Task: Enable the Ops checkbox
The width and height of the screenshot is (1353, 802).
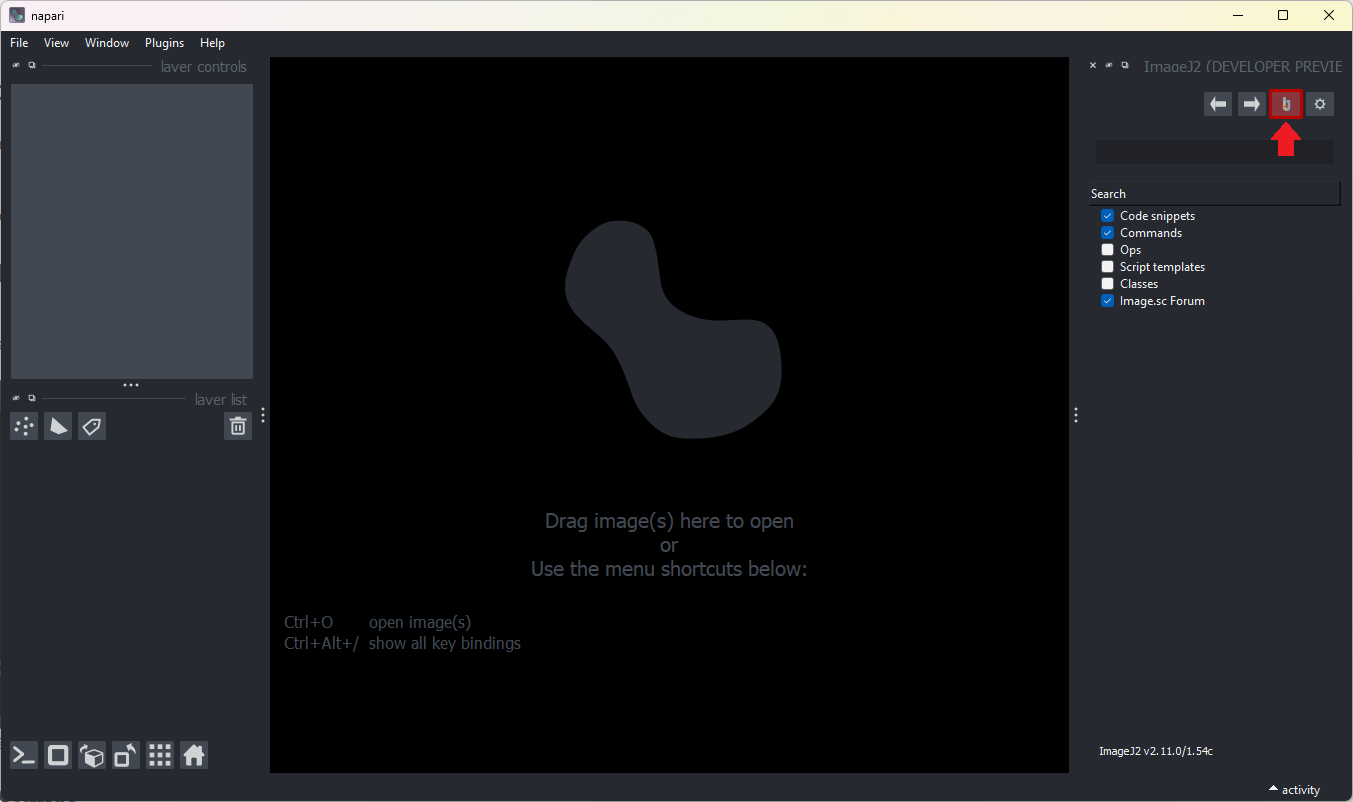Action: tap(1108, 250)
